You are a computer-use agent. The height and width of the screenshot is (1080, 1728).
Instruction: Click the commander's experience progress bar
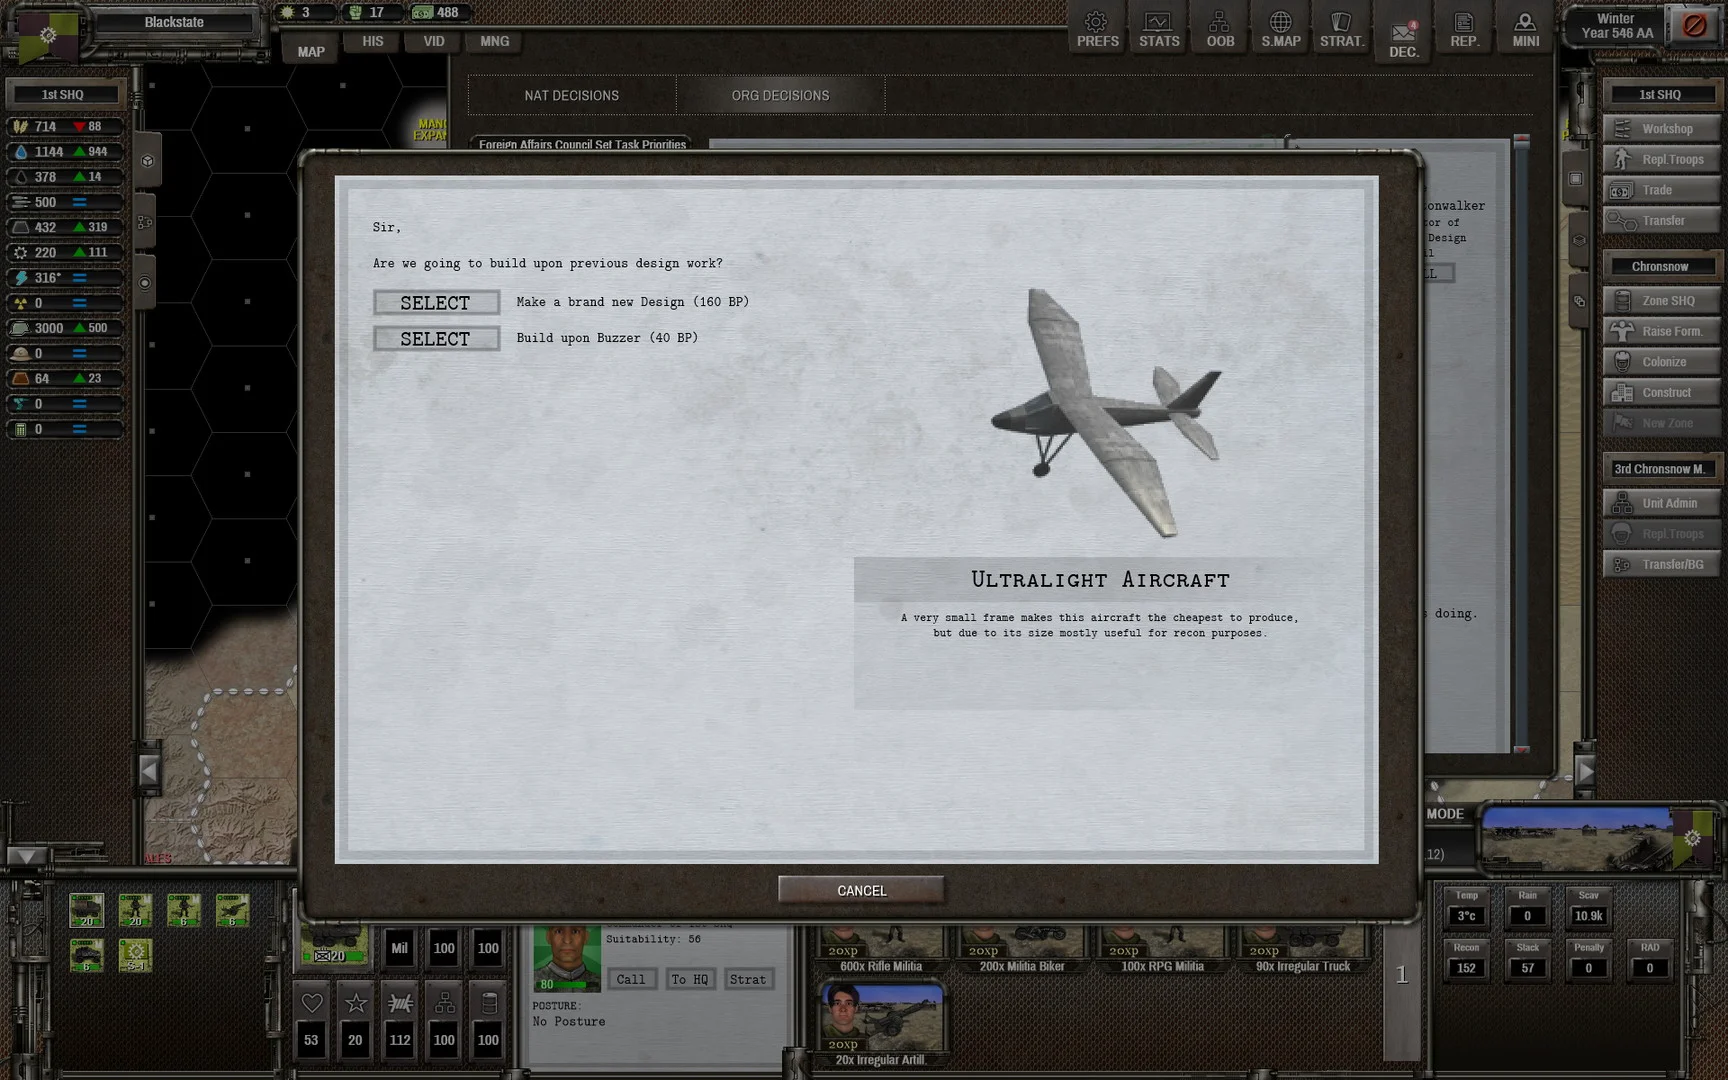tap(560, 984)
